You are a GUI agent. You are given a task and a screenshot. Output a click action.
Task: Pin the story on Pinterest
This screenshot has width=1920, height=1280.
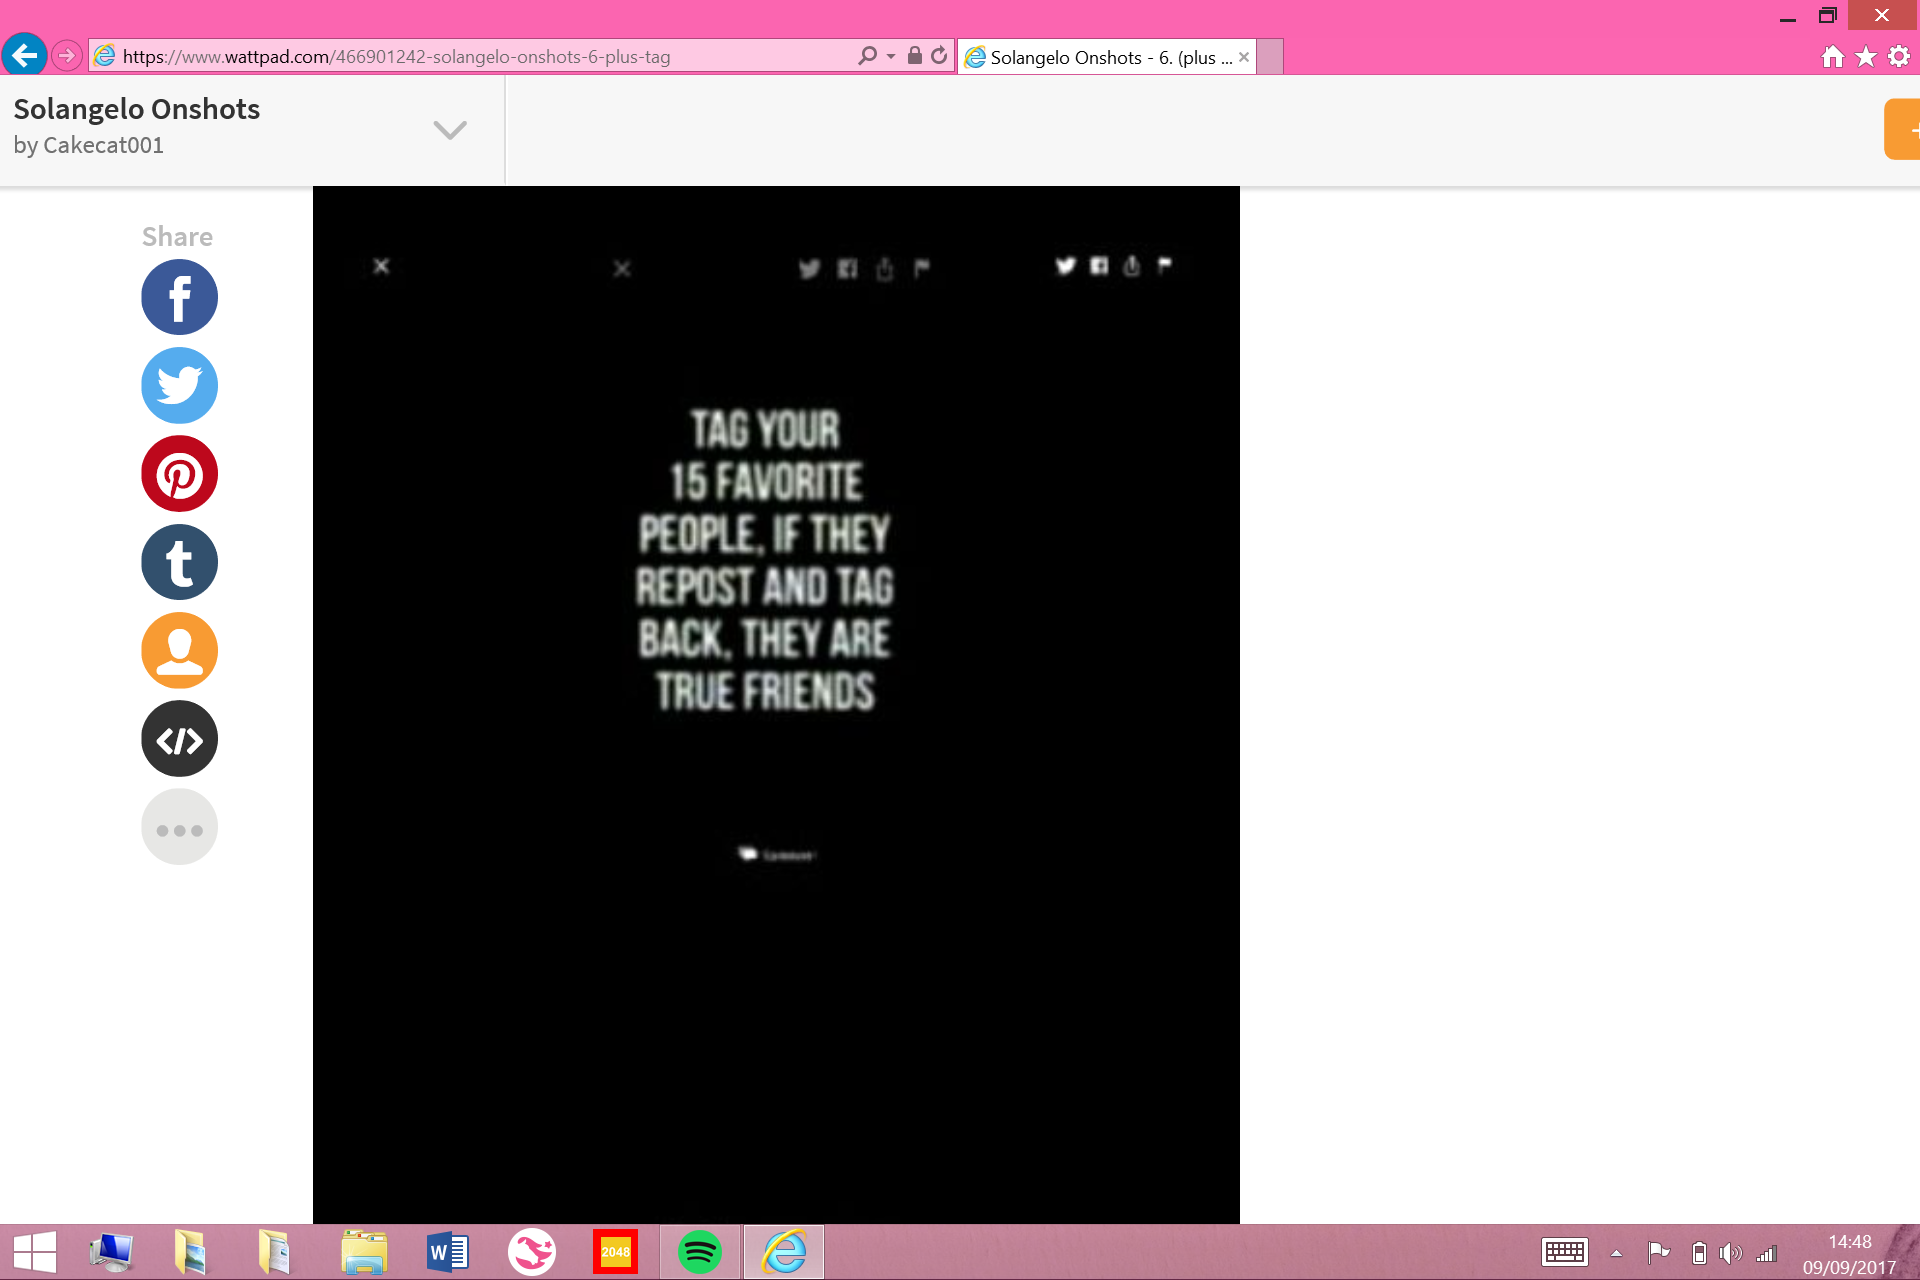coord(179,474)
